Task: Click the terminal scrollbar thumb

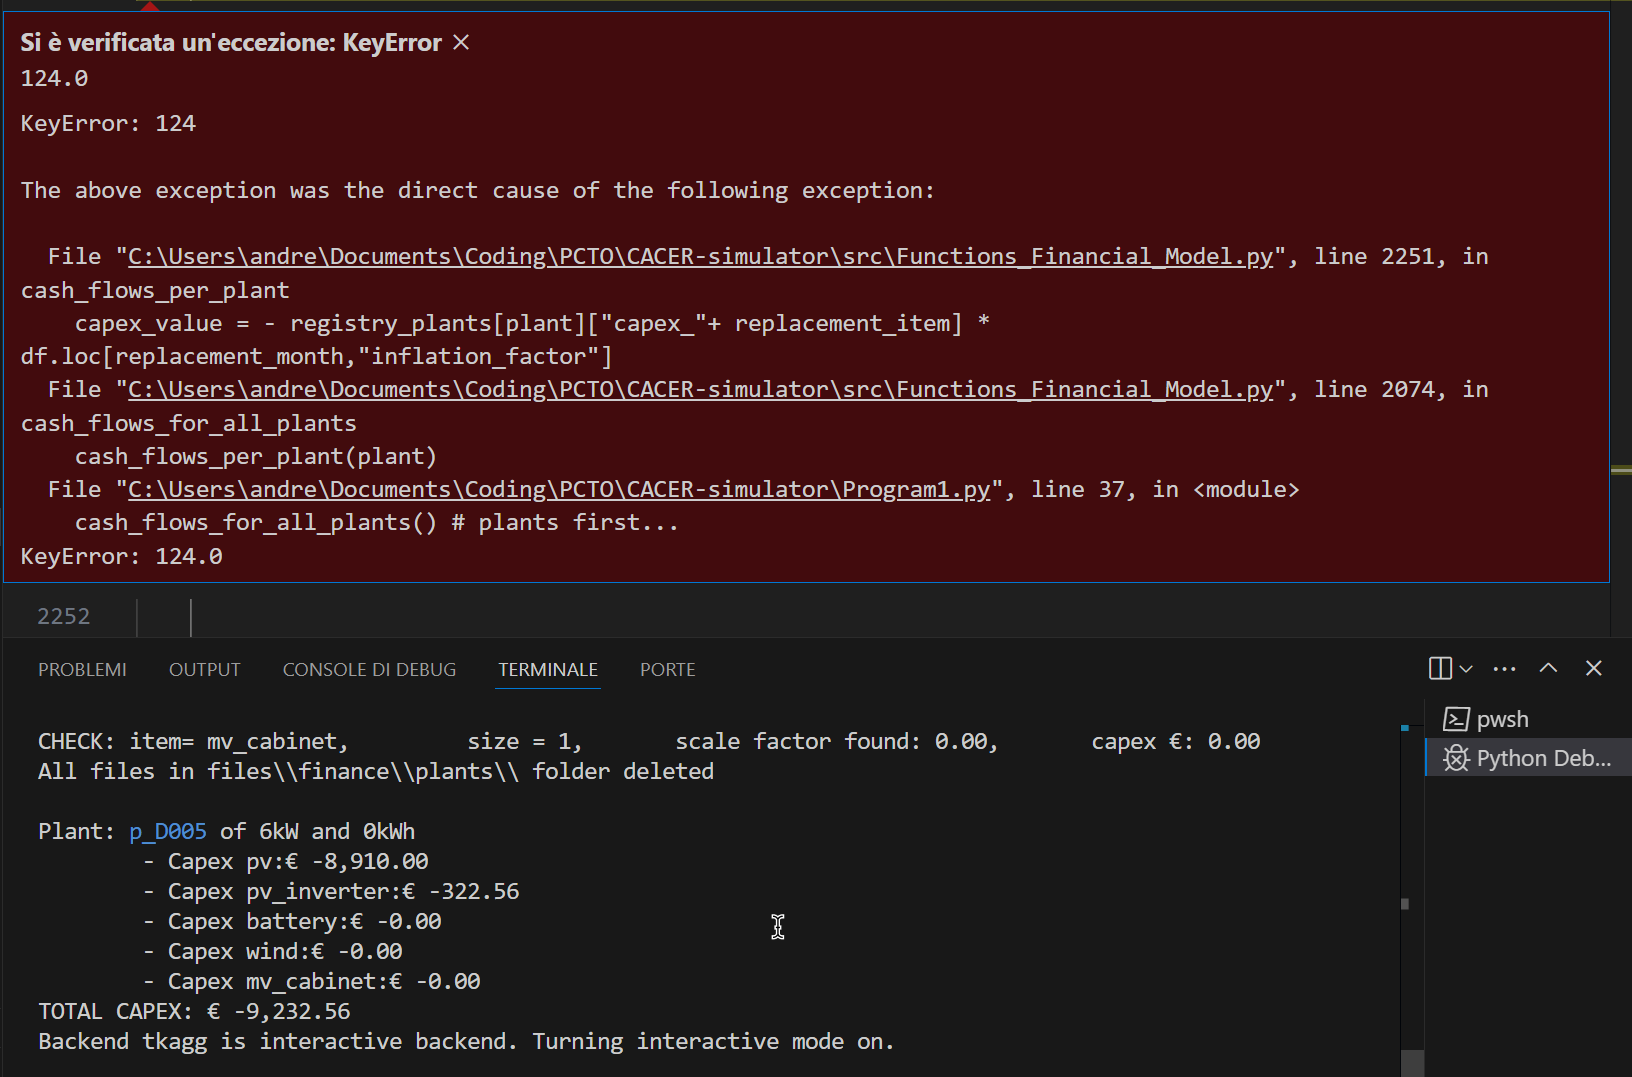Action: (x=1412, y=1062)
